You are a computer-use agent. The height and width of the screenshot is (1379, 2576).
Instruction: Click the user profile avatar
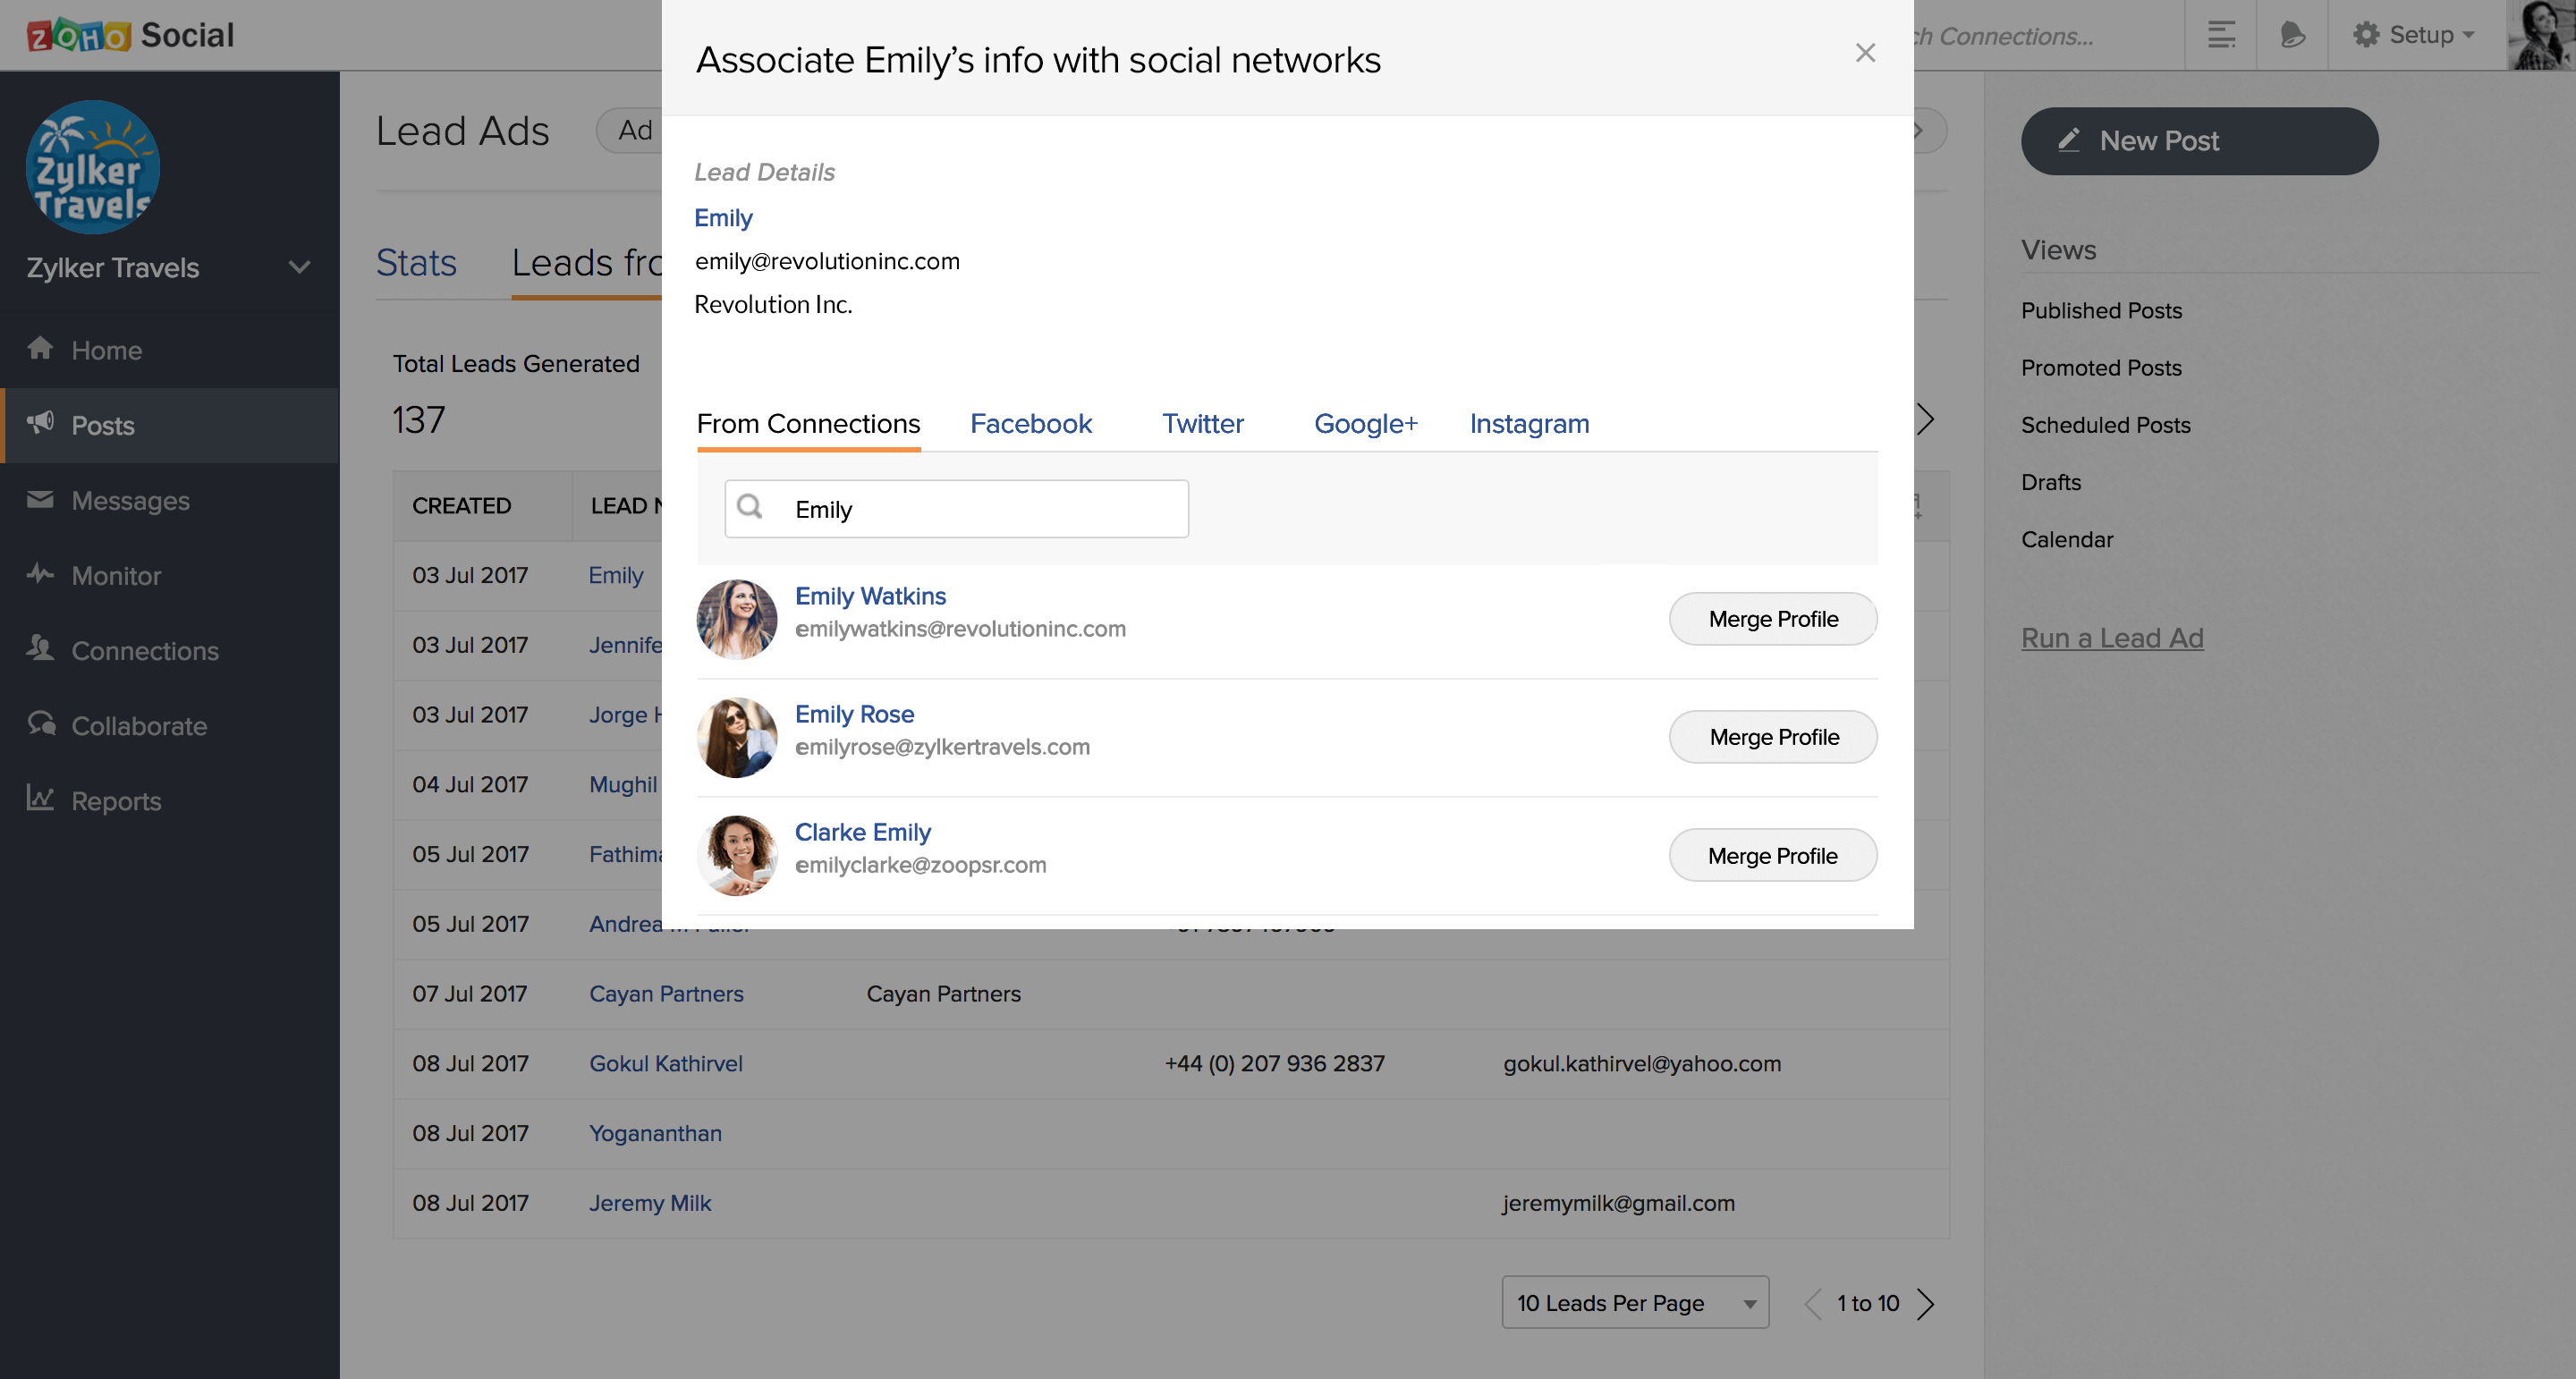pyautogui.click(x=2541, y=35)
